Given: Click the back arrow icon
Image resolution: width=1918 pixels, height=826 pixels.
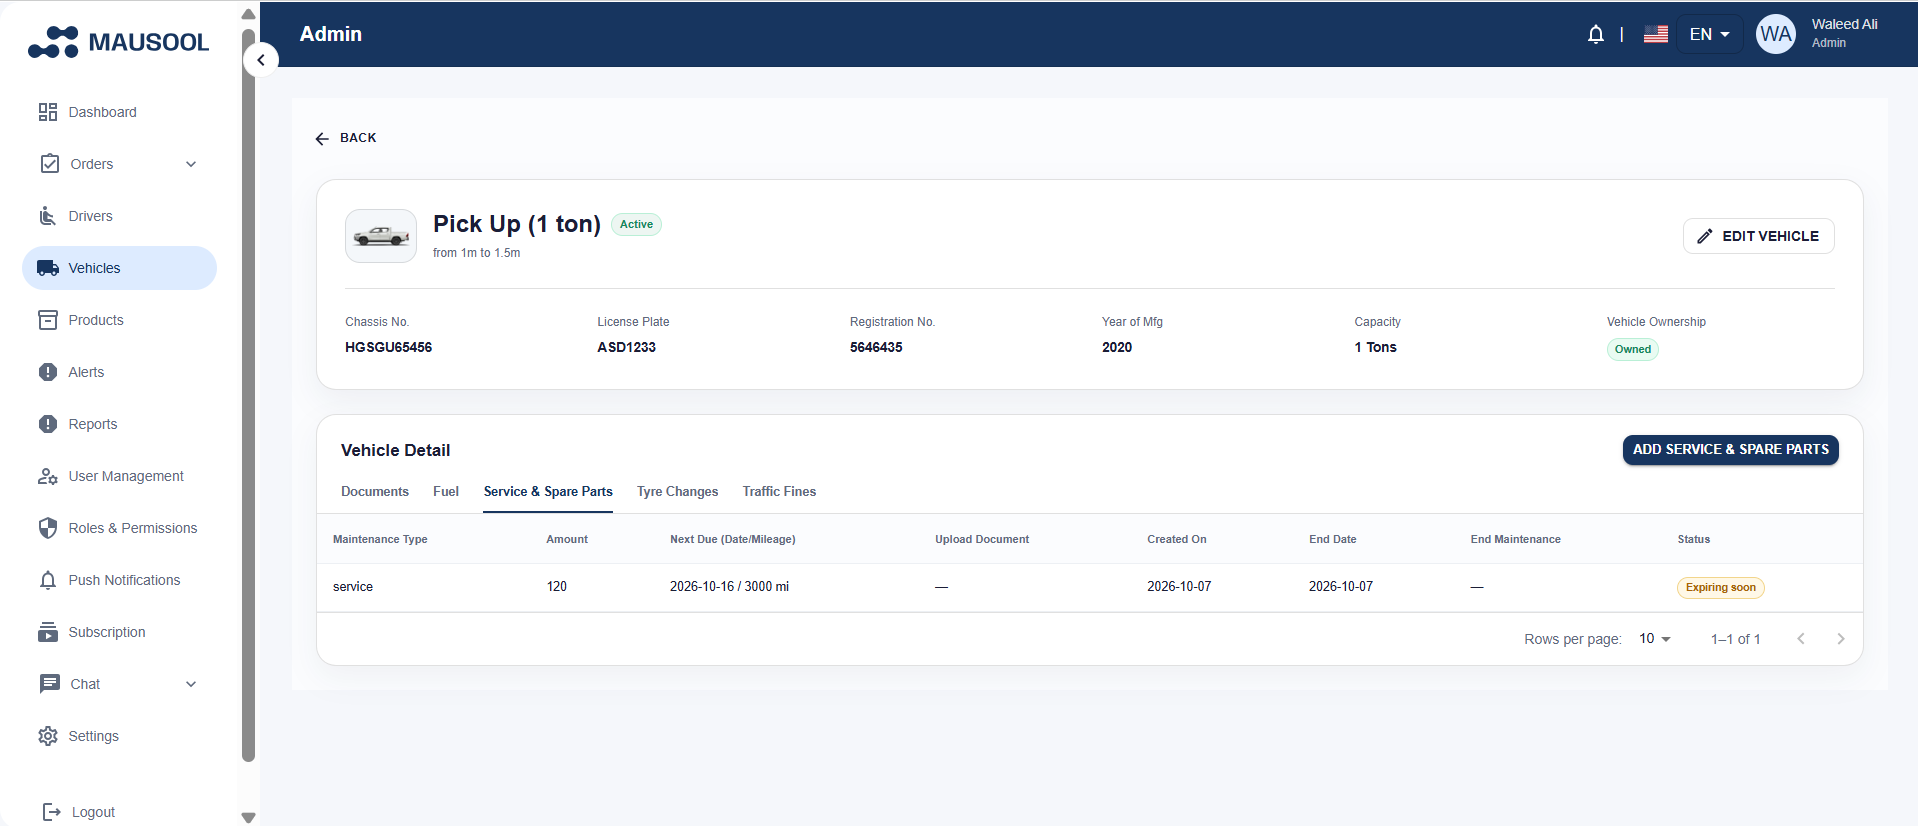Looking at the screenshot, I should (322, 138).
